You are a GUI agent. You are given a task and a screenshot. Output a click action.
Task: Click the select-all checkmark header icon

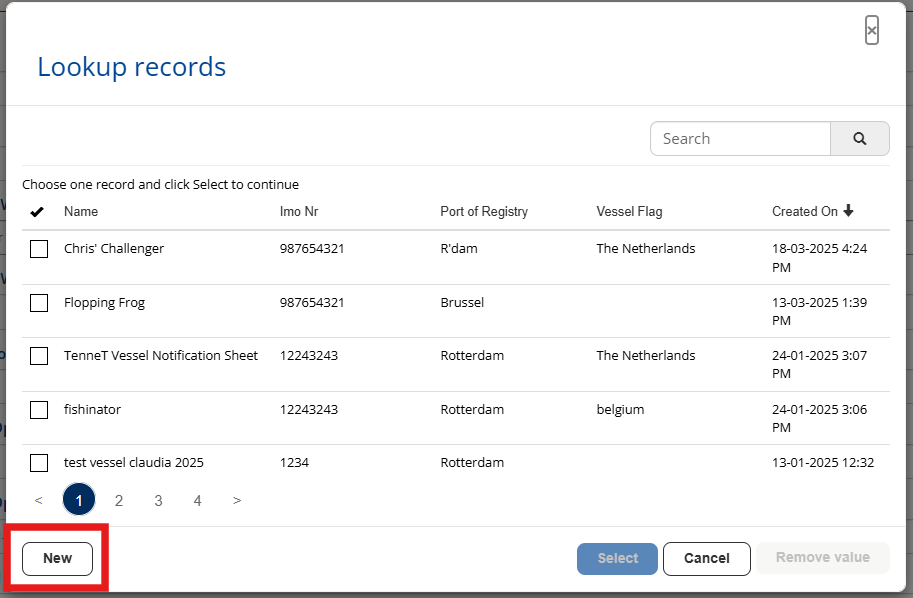click(x=38, y=212)
